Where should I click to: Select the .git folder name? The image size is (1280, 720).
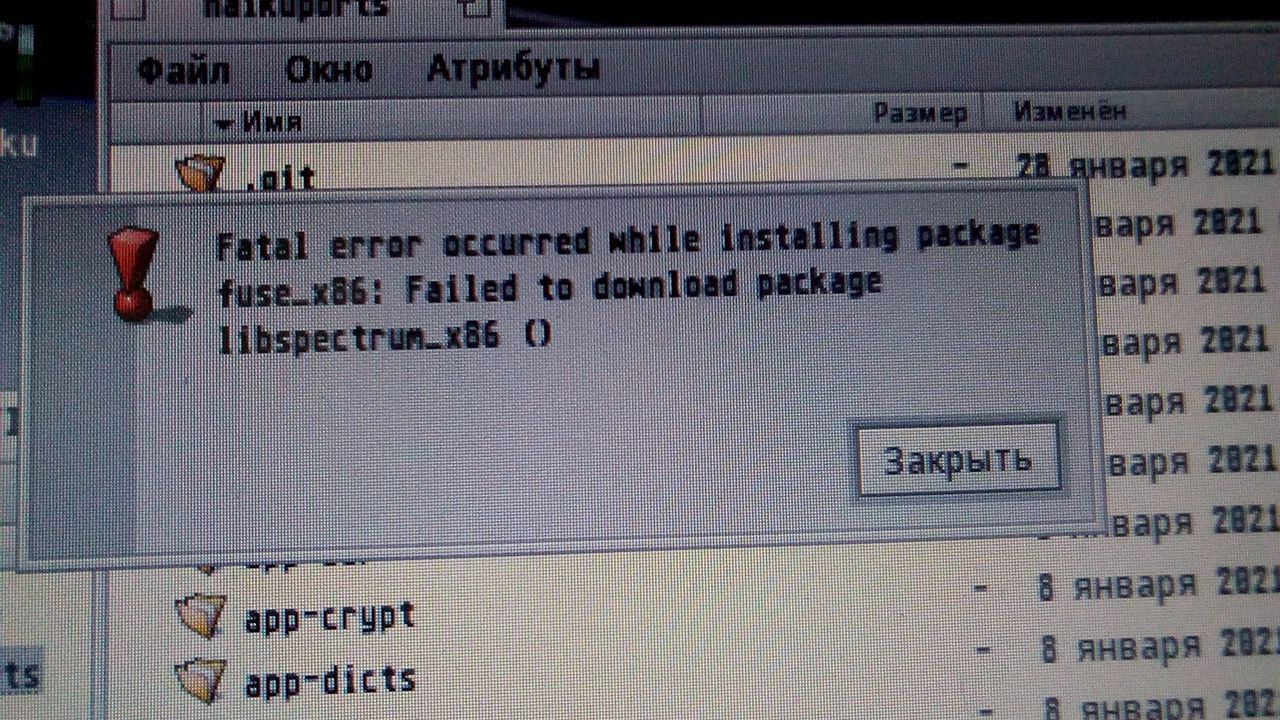[x=280, y=180]
